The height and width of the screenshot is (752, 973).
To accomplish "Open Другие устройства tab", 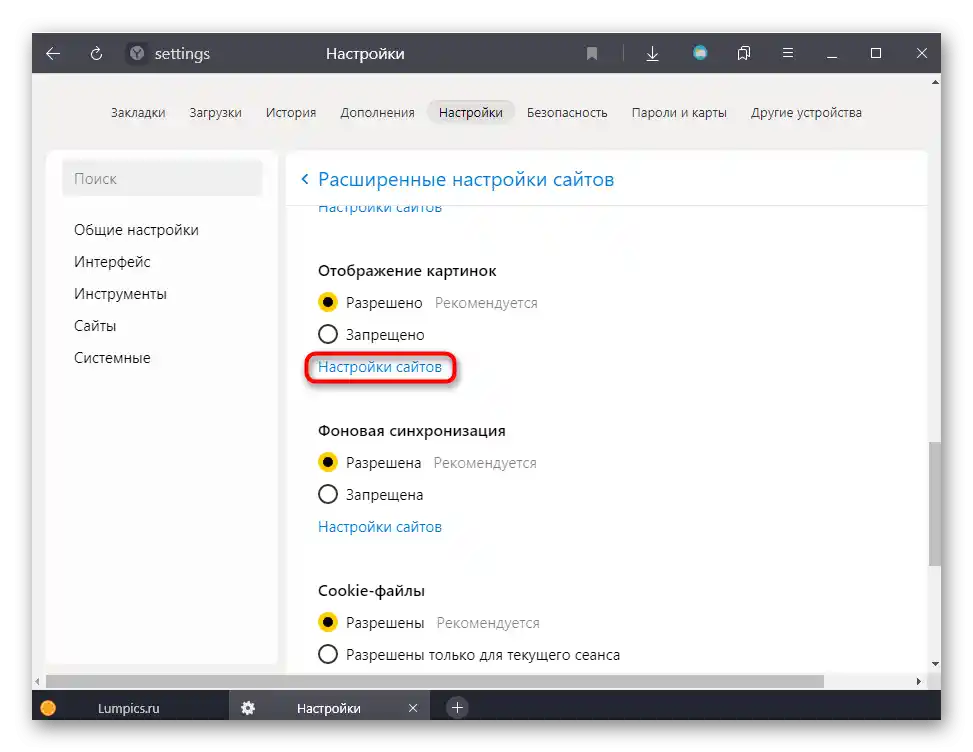I will point(806,112).
